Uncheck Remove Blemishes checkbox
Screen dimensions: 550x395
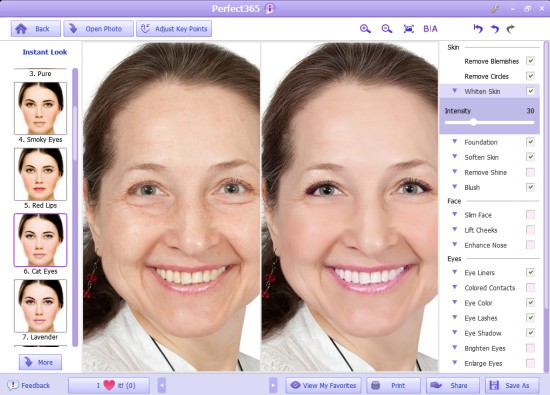tap(530, 61)
